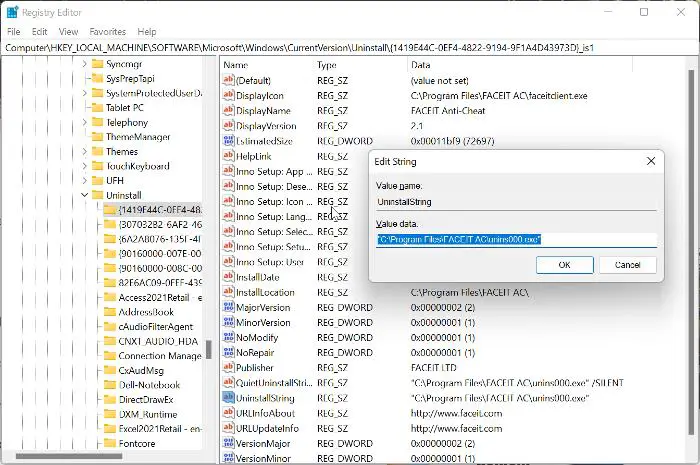
Task: Click the values pane vertical scrollbar
Action: [x=692, y=252]
